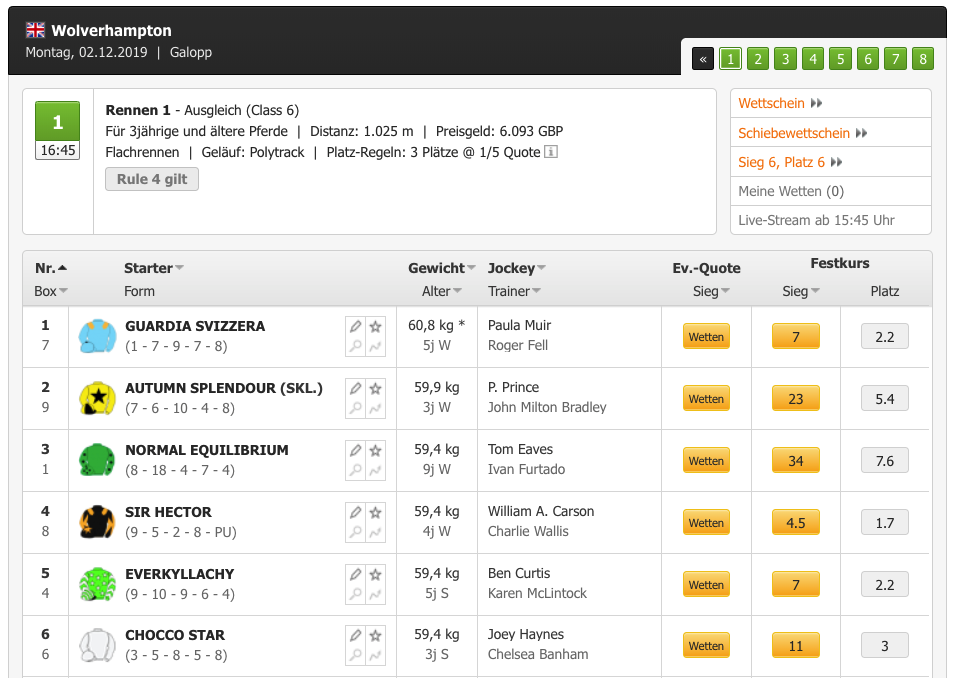
Task: Sort by Ev.-Quote Sieg column
Action: coord(711,291)
